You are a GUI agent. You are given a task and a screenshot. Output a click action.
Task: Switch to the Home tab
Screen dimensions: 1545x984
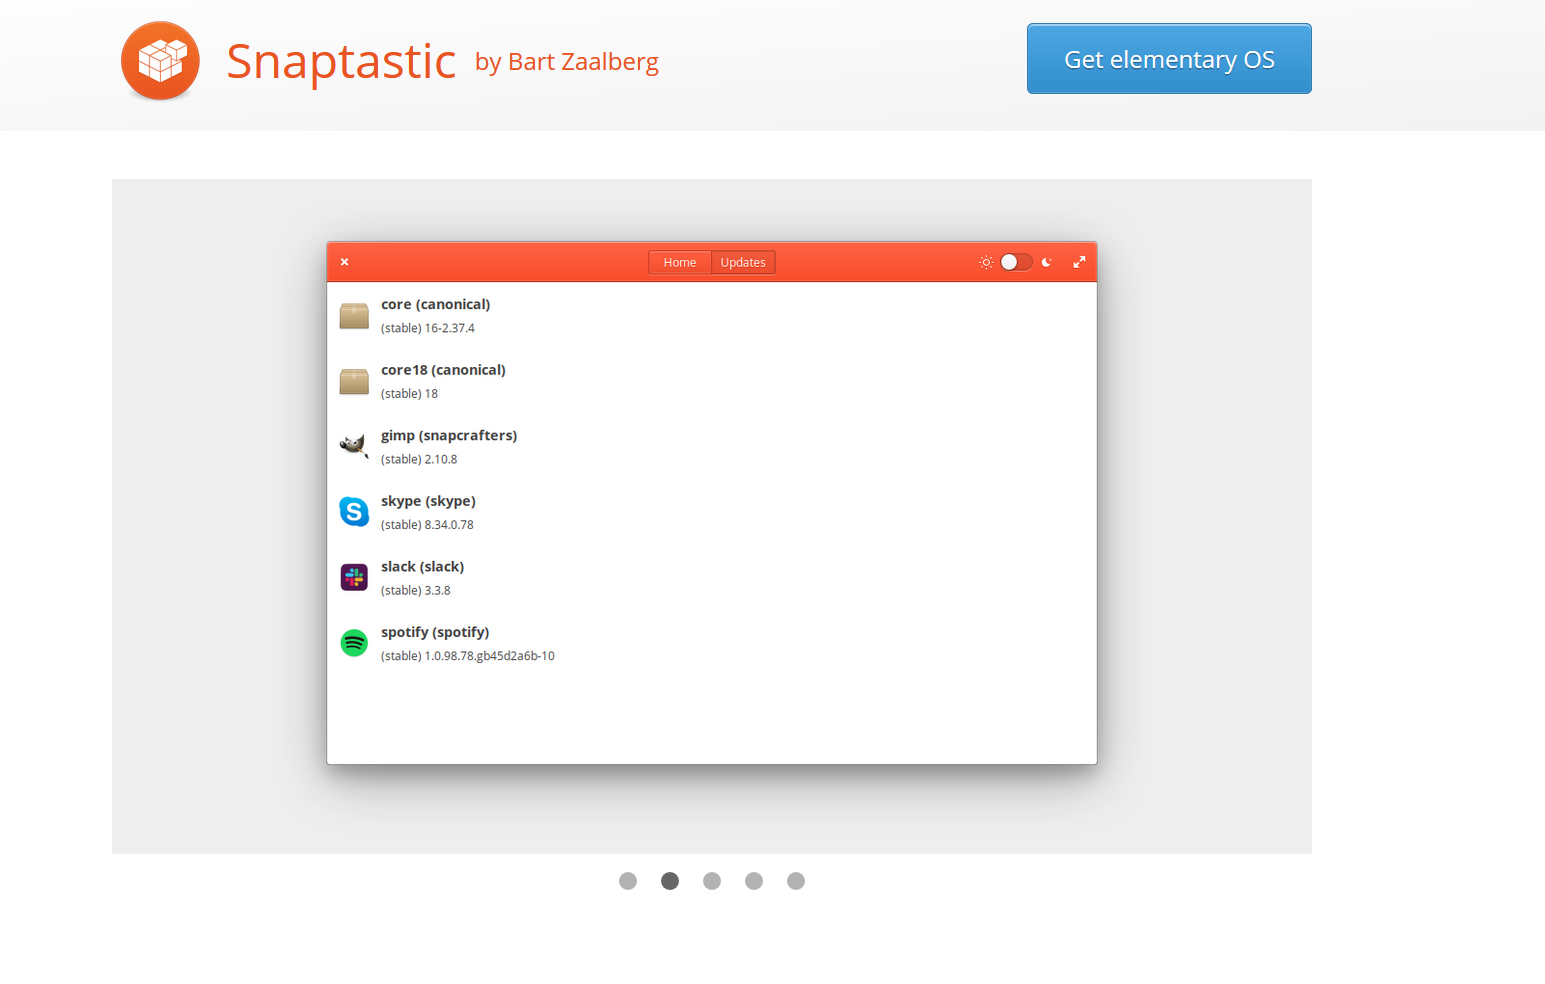coord(680,263)
